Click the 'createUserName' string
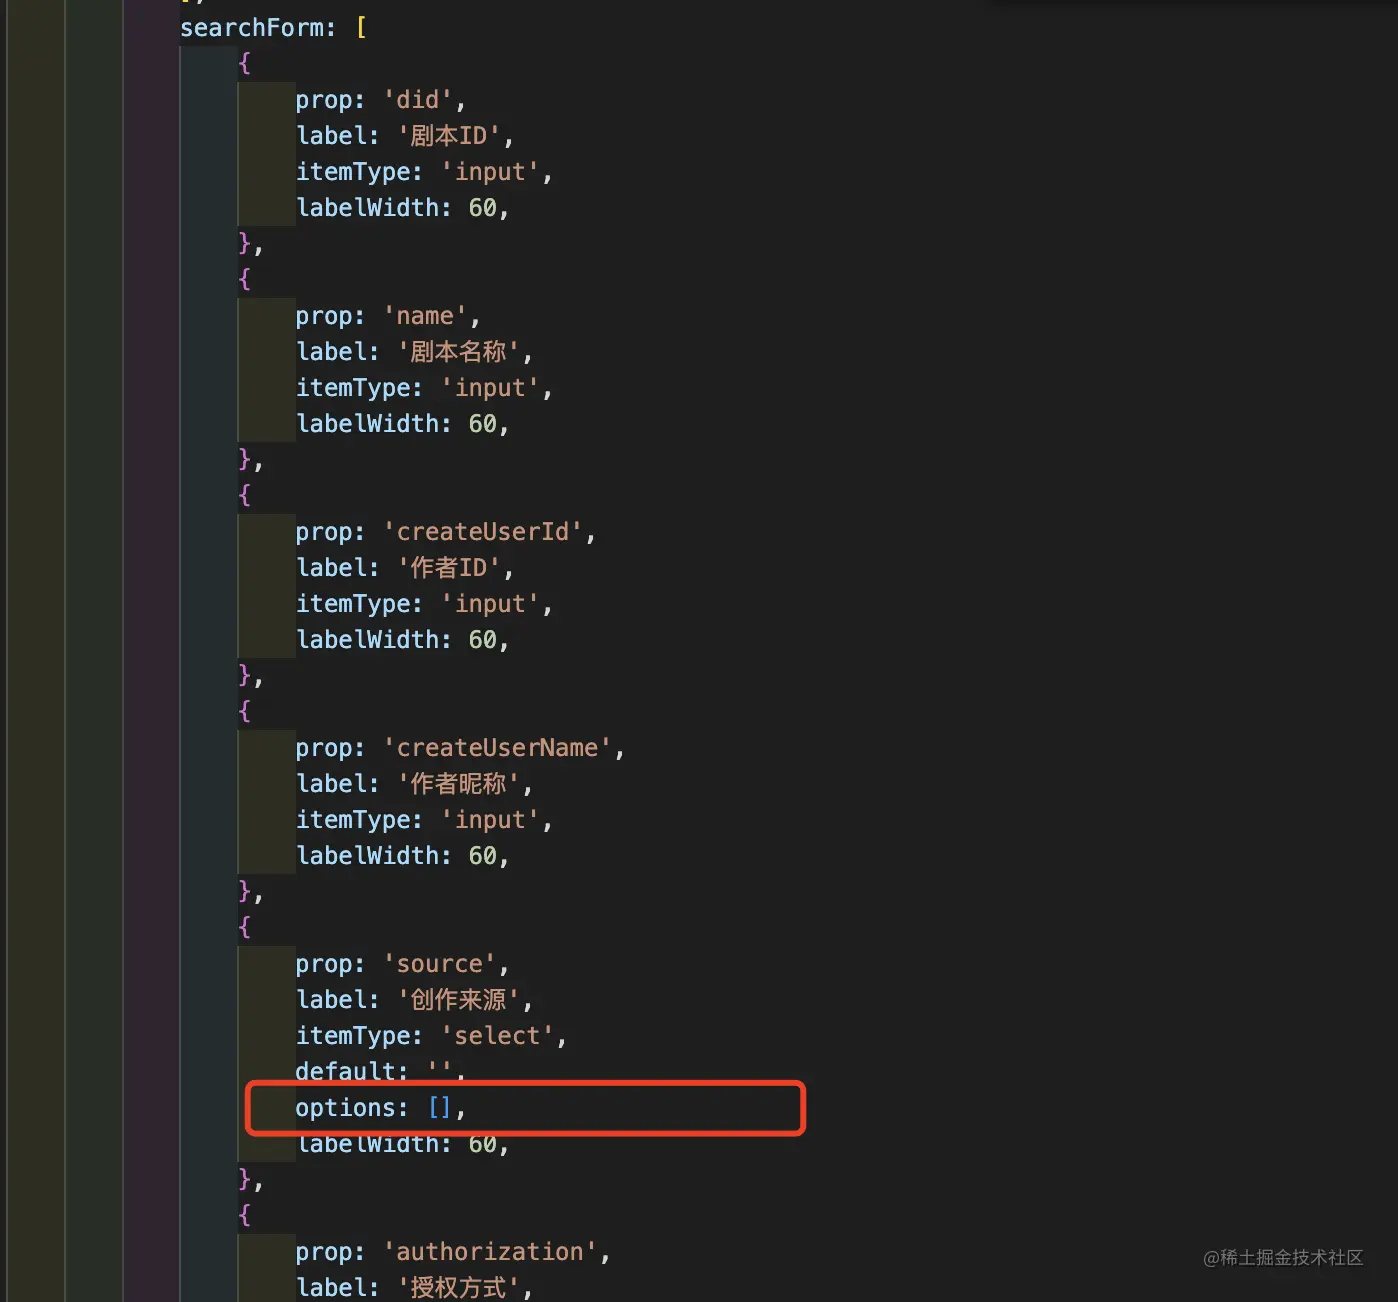Viewport: 1398px width, 1302px height. coord(497,748)
